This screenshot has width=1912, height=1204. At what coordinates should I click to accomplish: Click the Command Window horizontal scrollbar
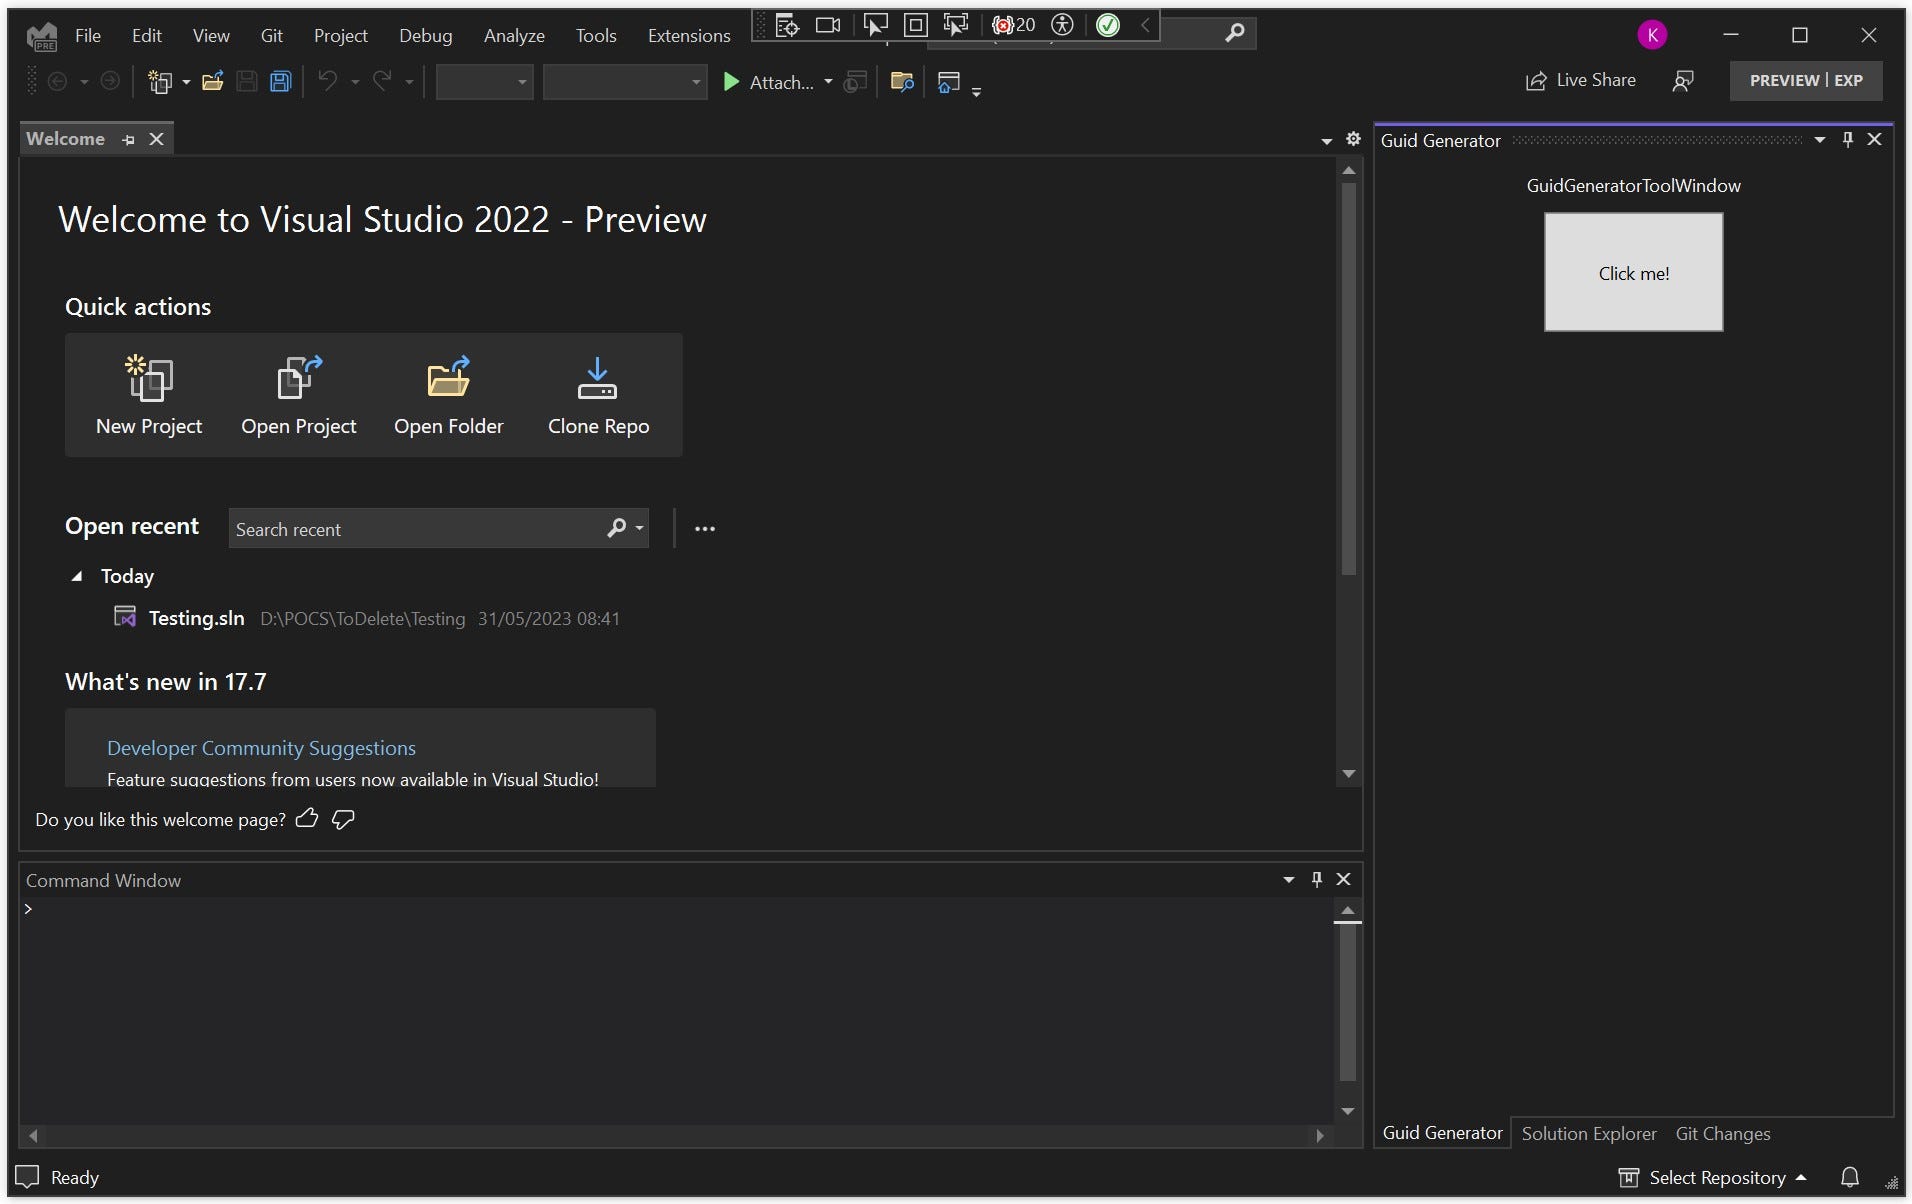[x=676, y=1135]
